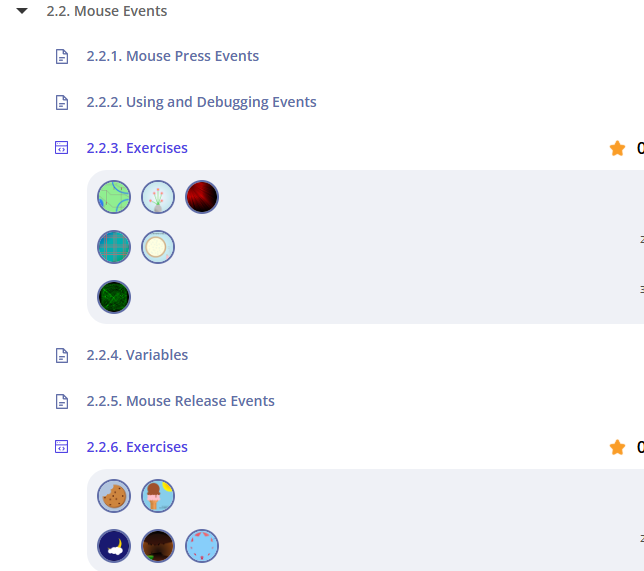Select the cream plate exercise icon
Viewport: 644px width, 571px height.
tap(158, 247)
